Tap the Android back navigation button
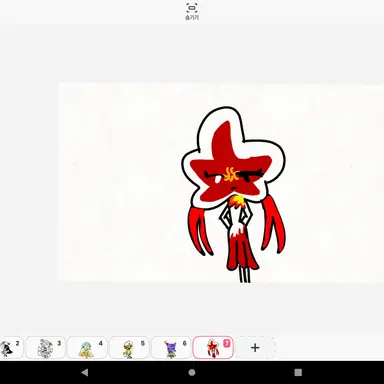The height and width of the screenshot is (384, 384). click(85, 372)
